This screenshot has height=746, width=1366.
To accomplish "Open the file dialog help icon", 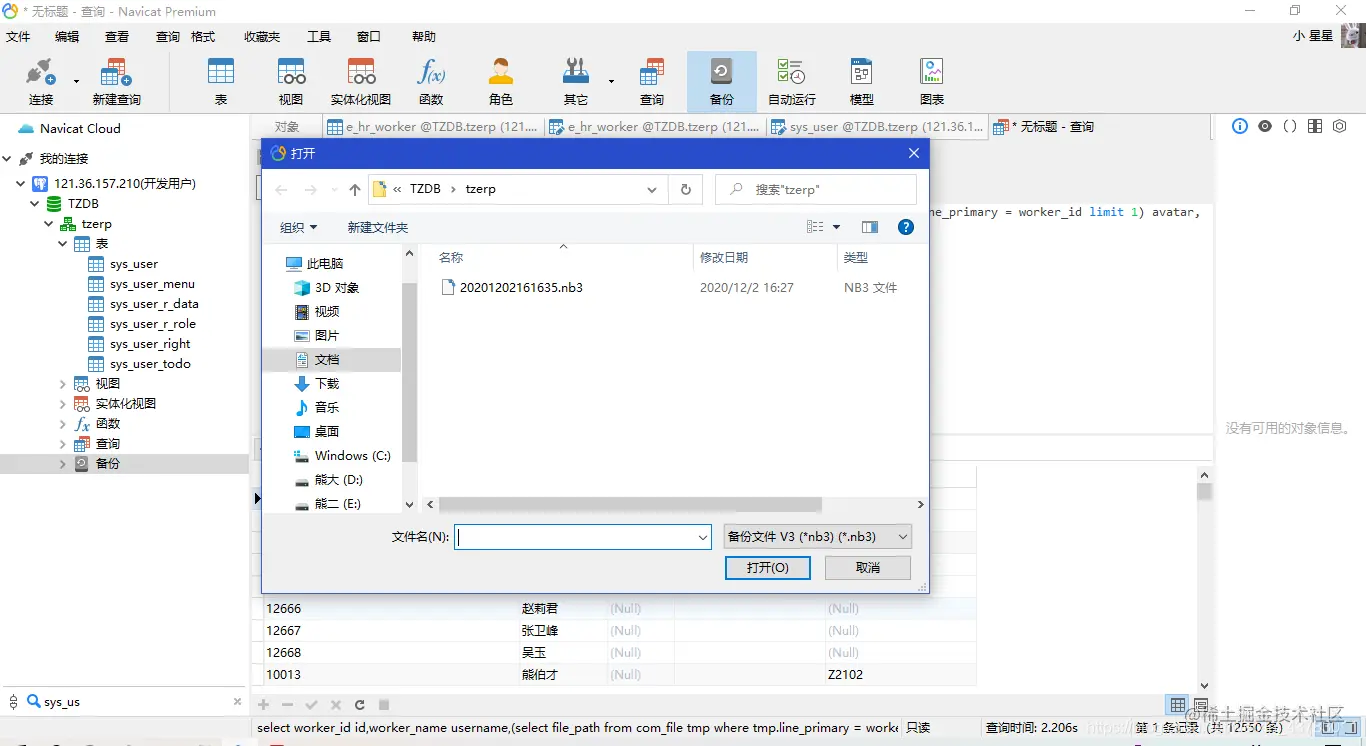I will pos(906,227).
